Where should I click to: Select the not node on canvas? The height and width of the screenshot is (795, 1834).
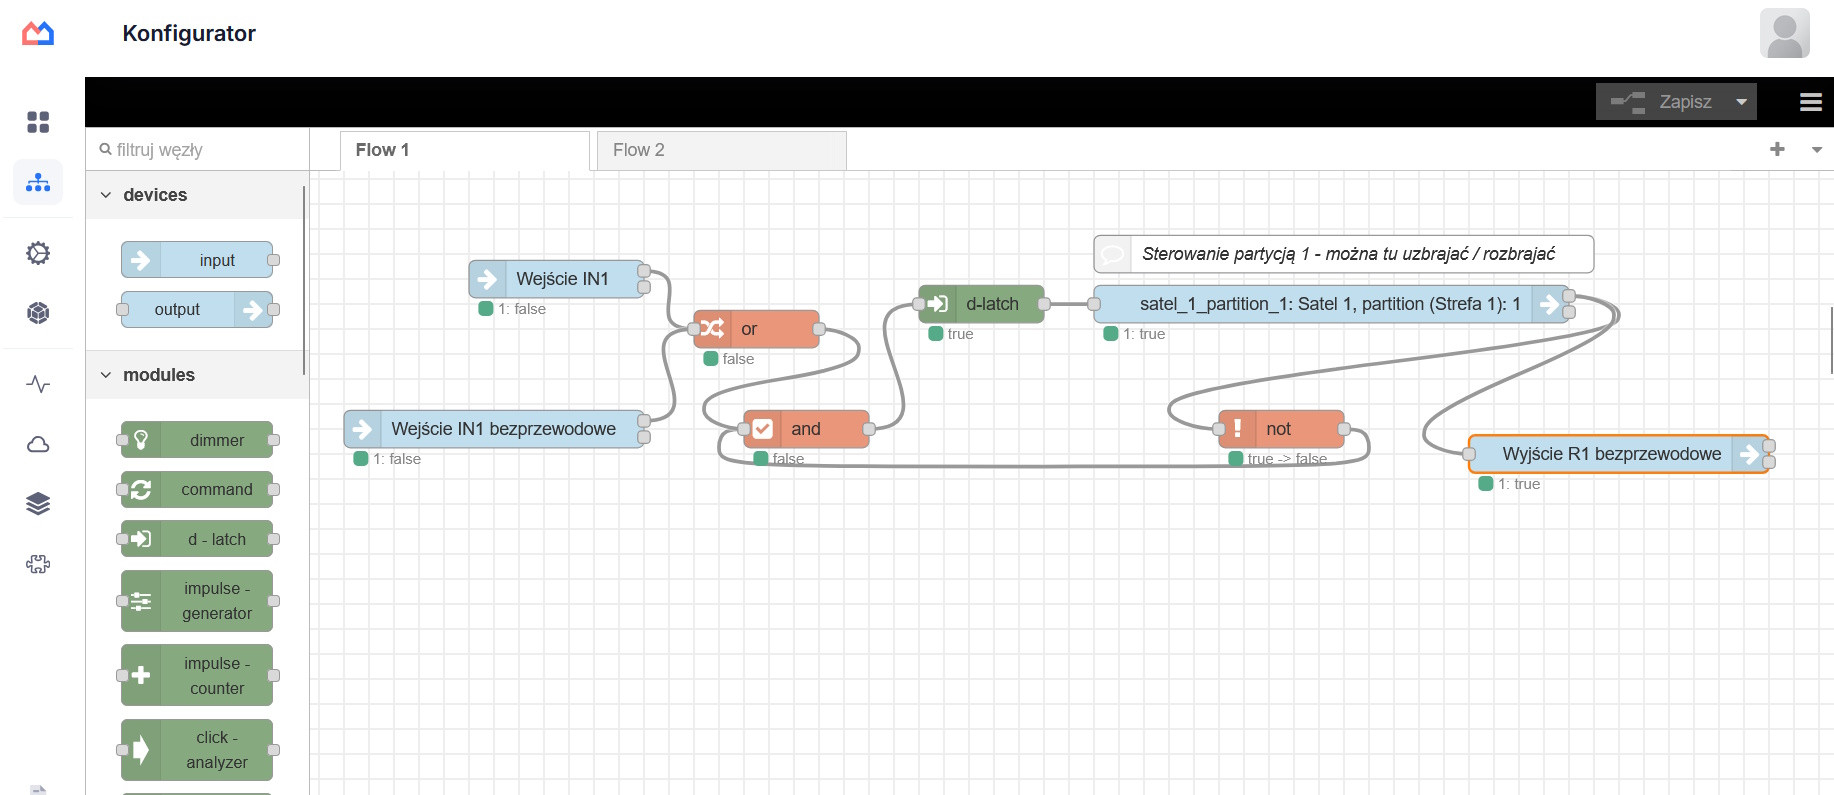pyautogui.click(x=1282, y=429)
